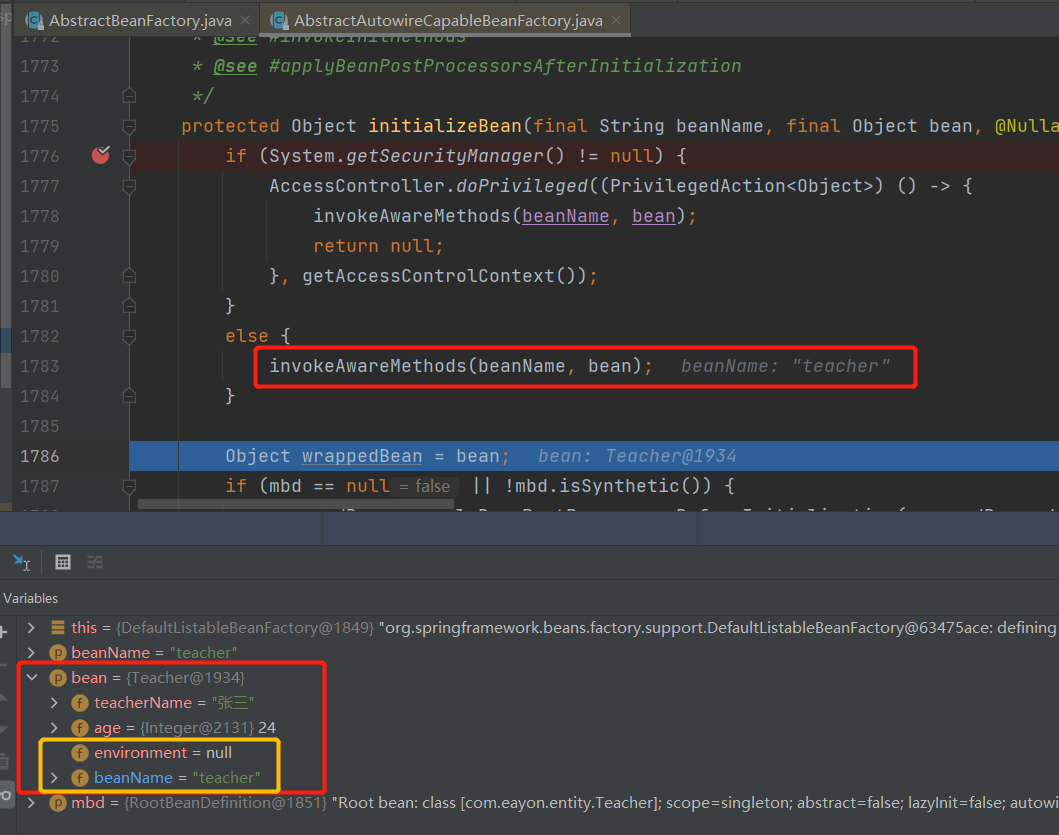Collapse the else block fold at line 1782
The width and height of the screenshot is (1059, 835).
click(129, 336)
